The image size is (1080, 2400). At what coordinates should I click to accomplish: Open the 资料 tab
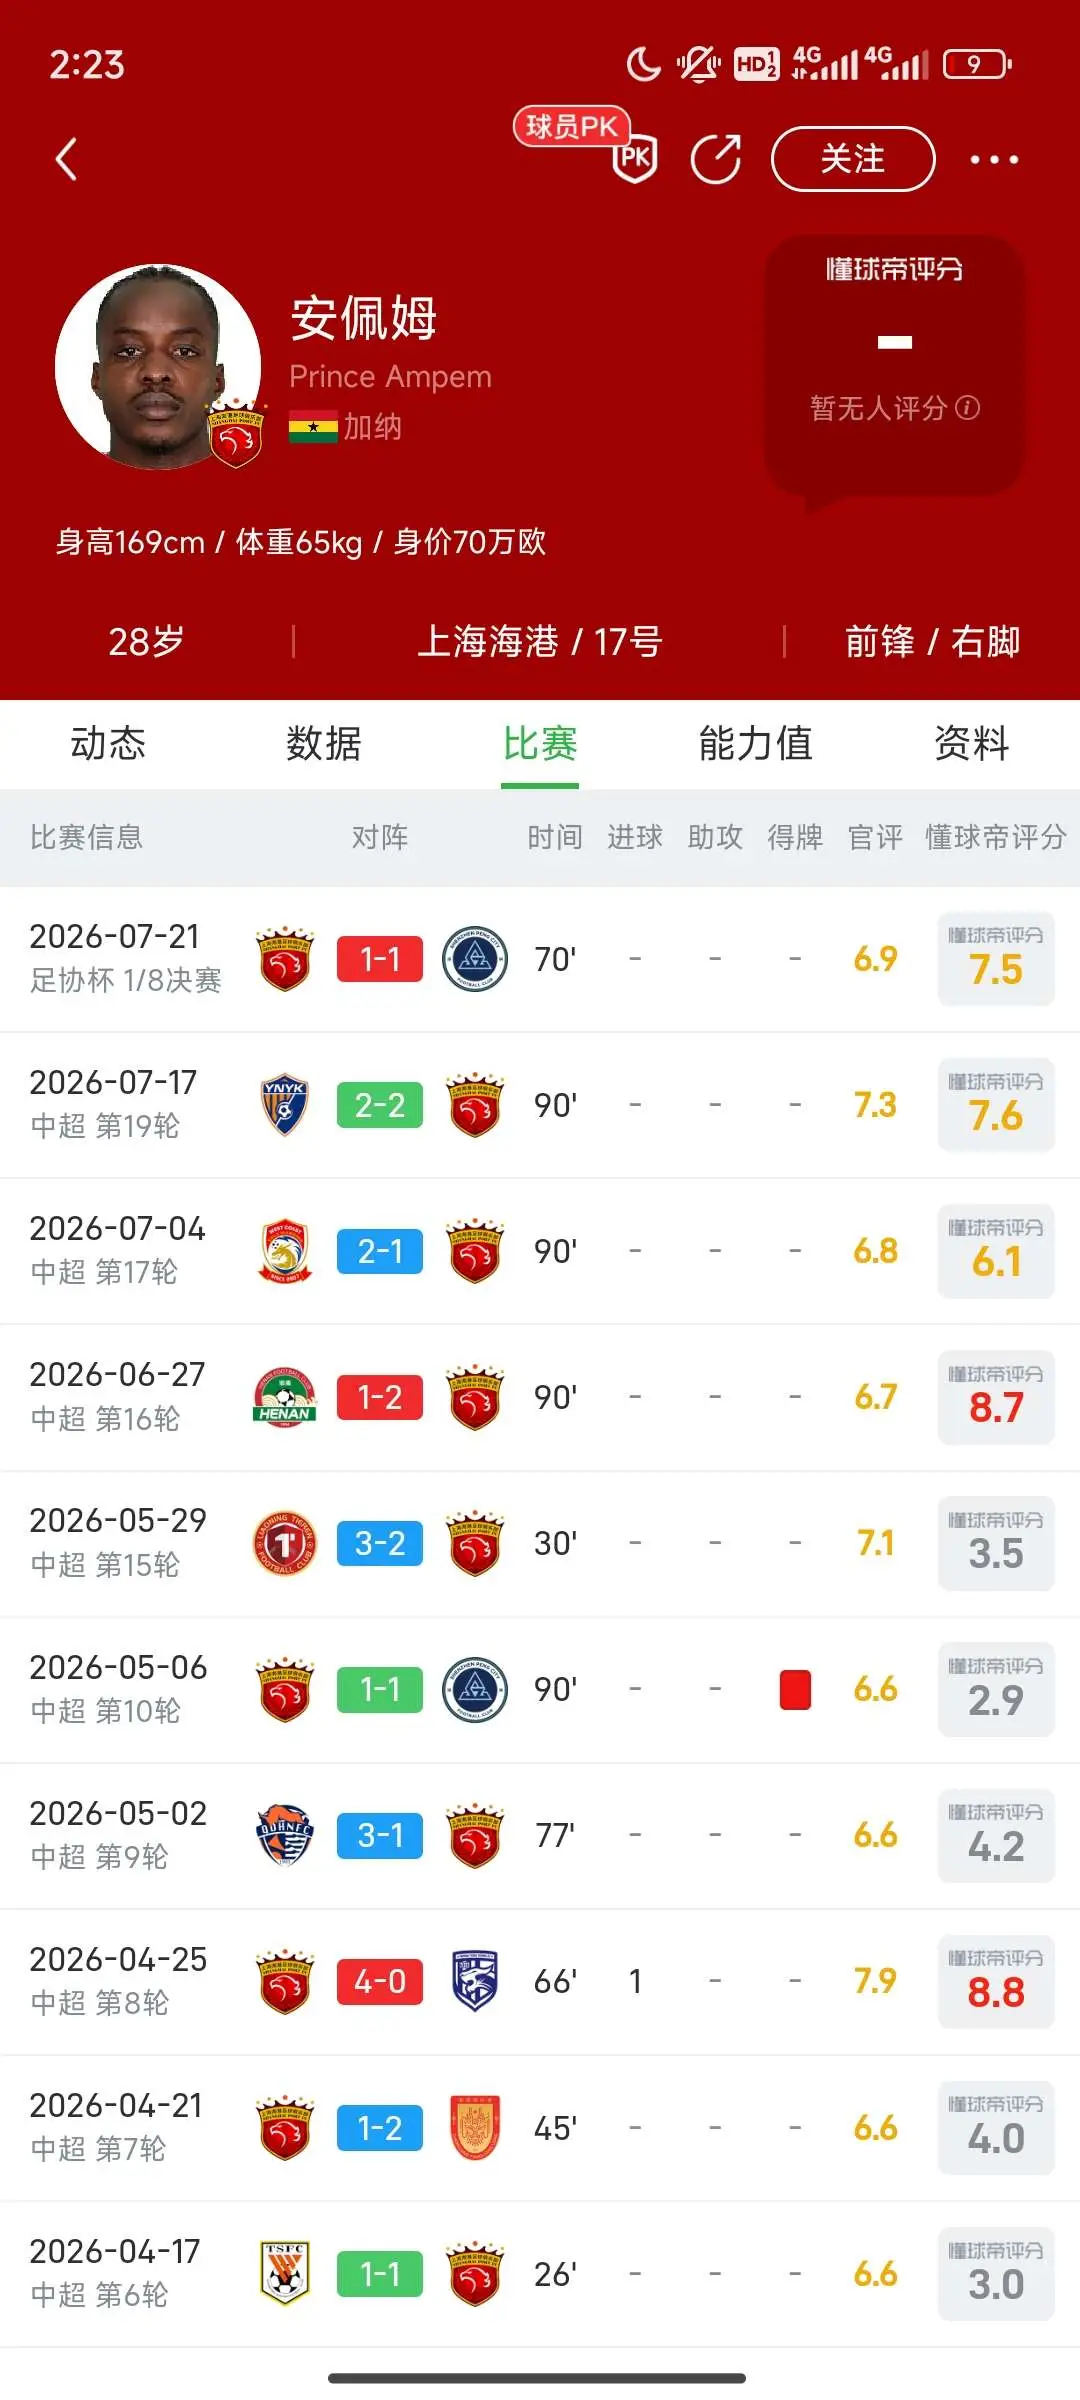(x=972, y=744)
